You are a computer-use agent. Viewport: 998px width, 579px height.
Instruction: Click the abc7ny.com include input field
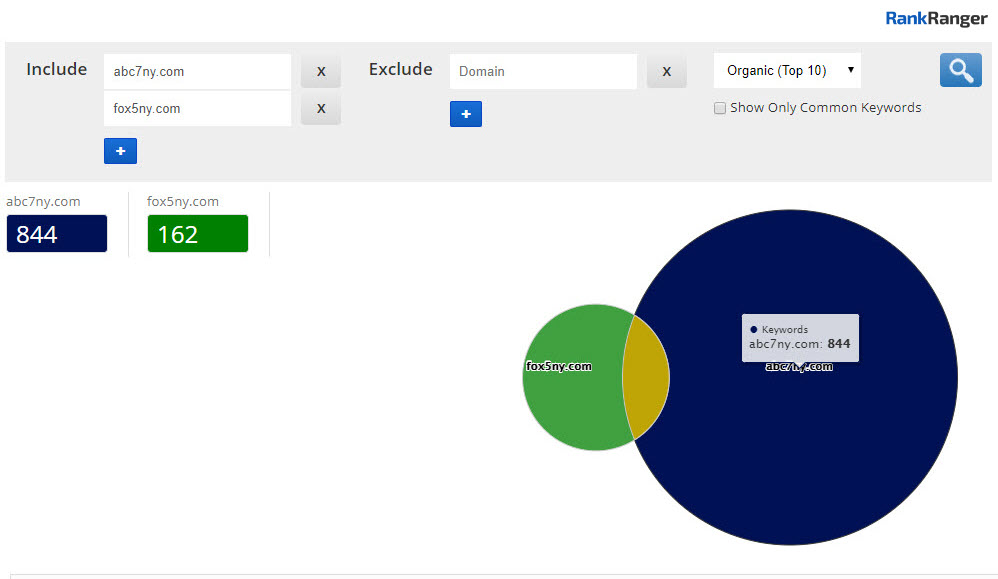(x=197, y=72)
